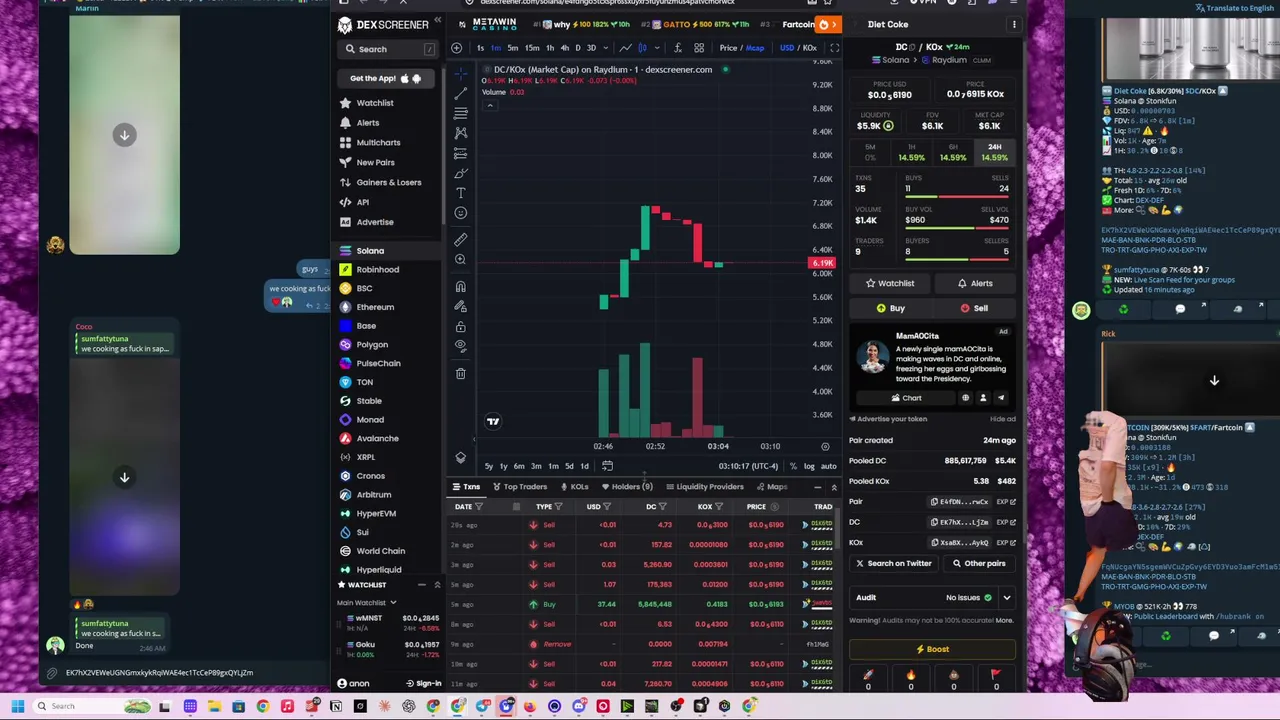Open the advertiser's Telegram link icon
Screen dimensions: 1280x720
[1001, 398]
